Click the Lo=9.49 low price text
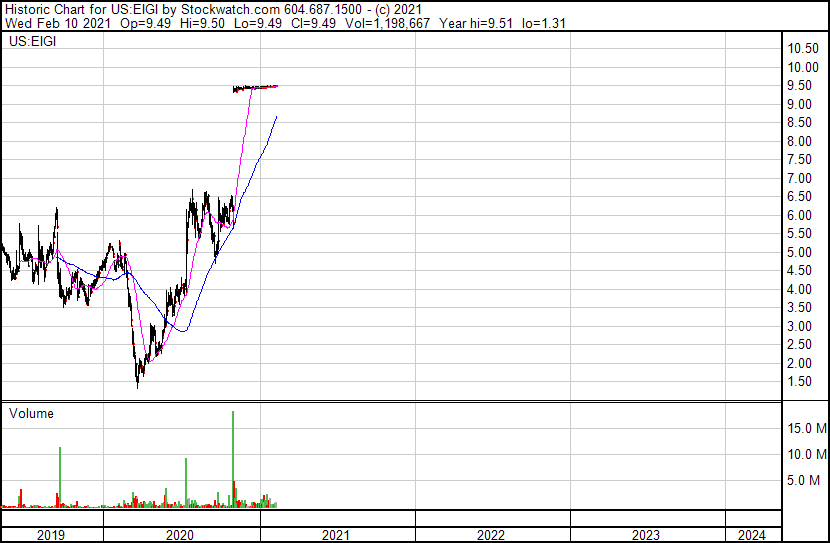Viewport: 830px width, 543px height. [258, 23]
